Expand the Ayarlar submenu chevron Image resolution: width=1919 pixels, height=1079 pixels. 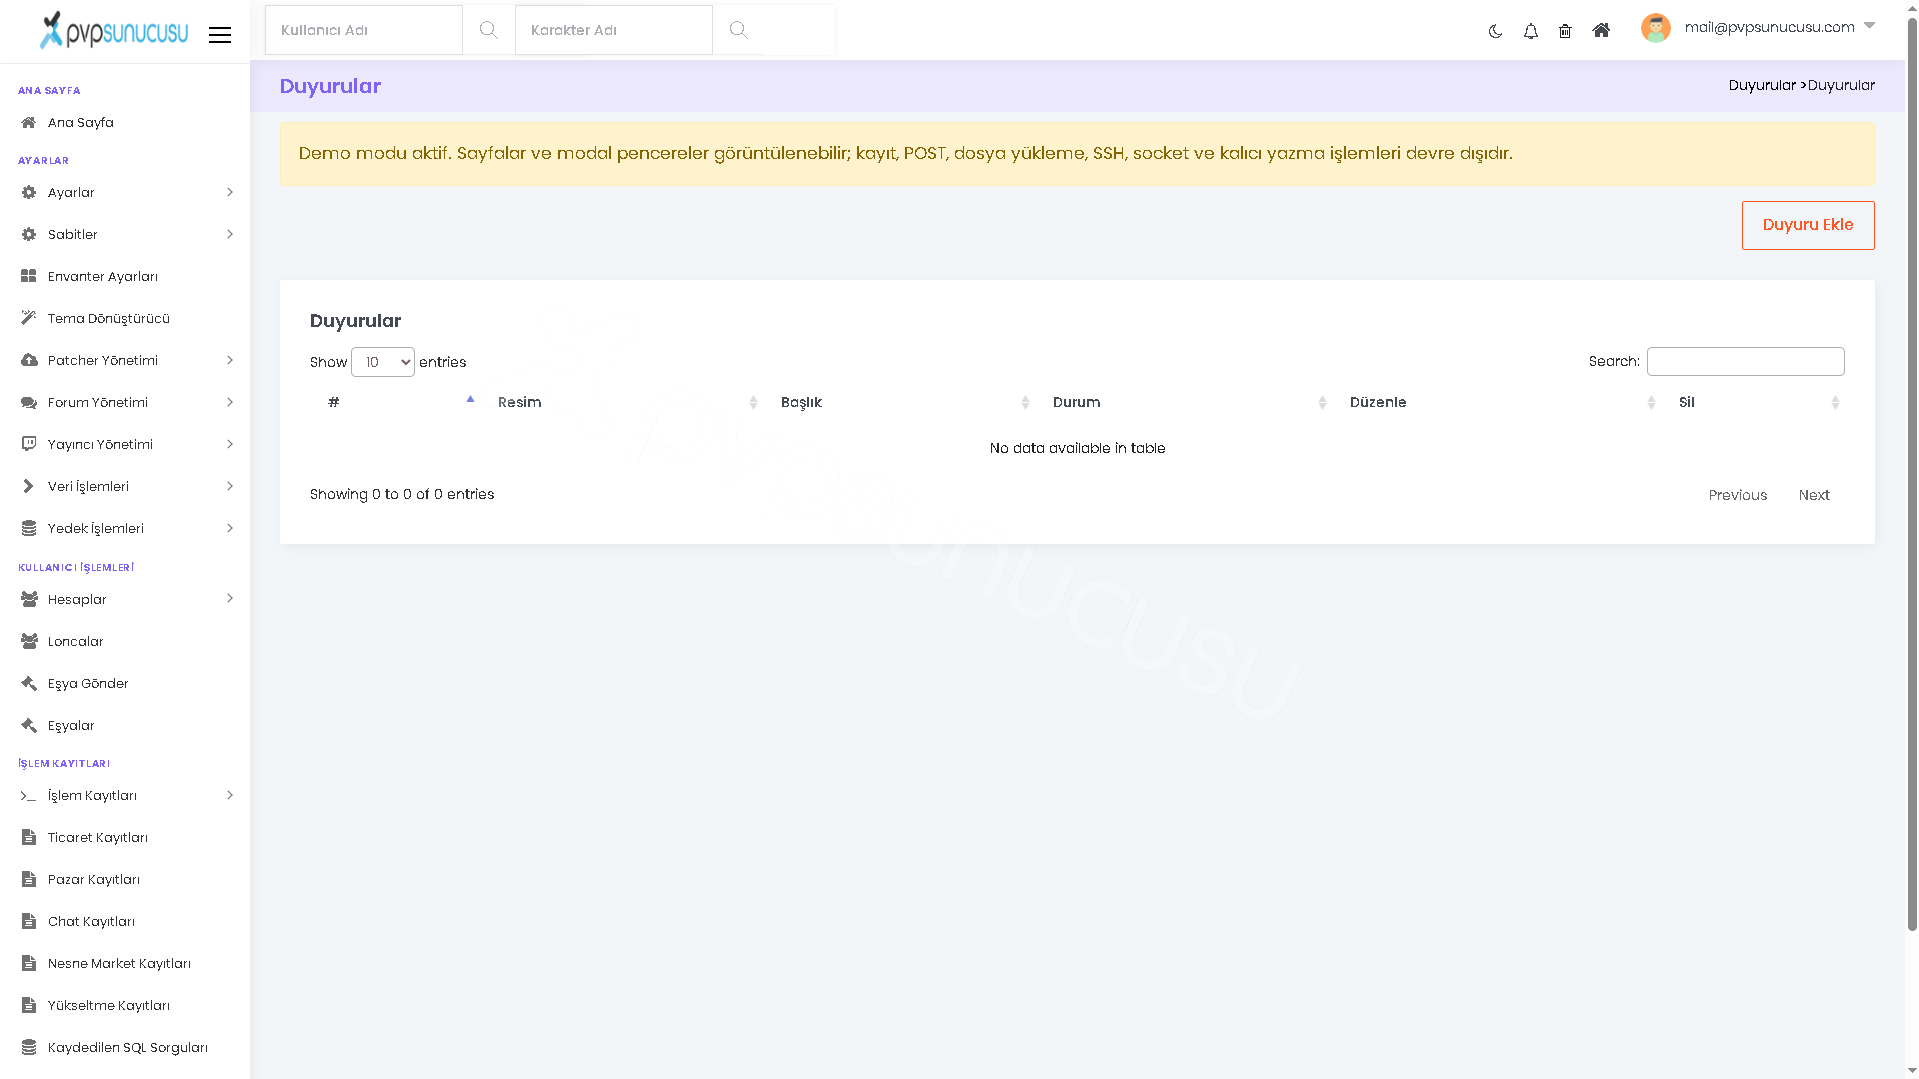pyautogui.click(x=230, y=192)
